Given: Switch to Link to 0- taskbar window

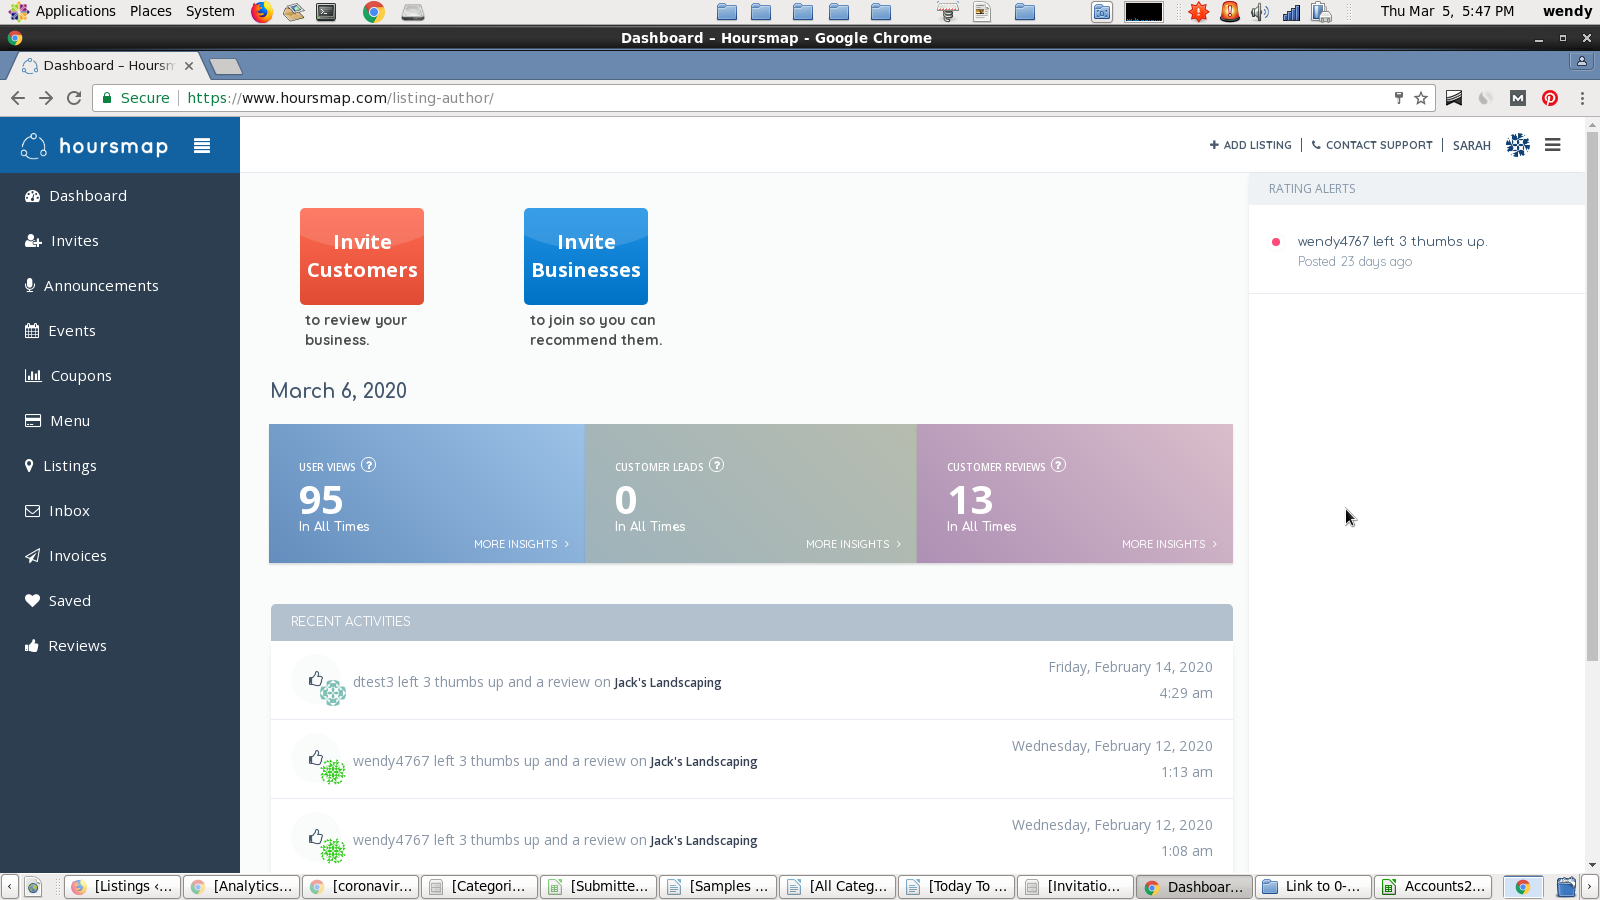Looking at the screenshot, I should 1314,887.
